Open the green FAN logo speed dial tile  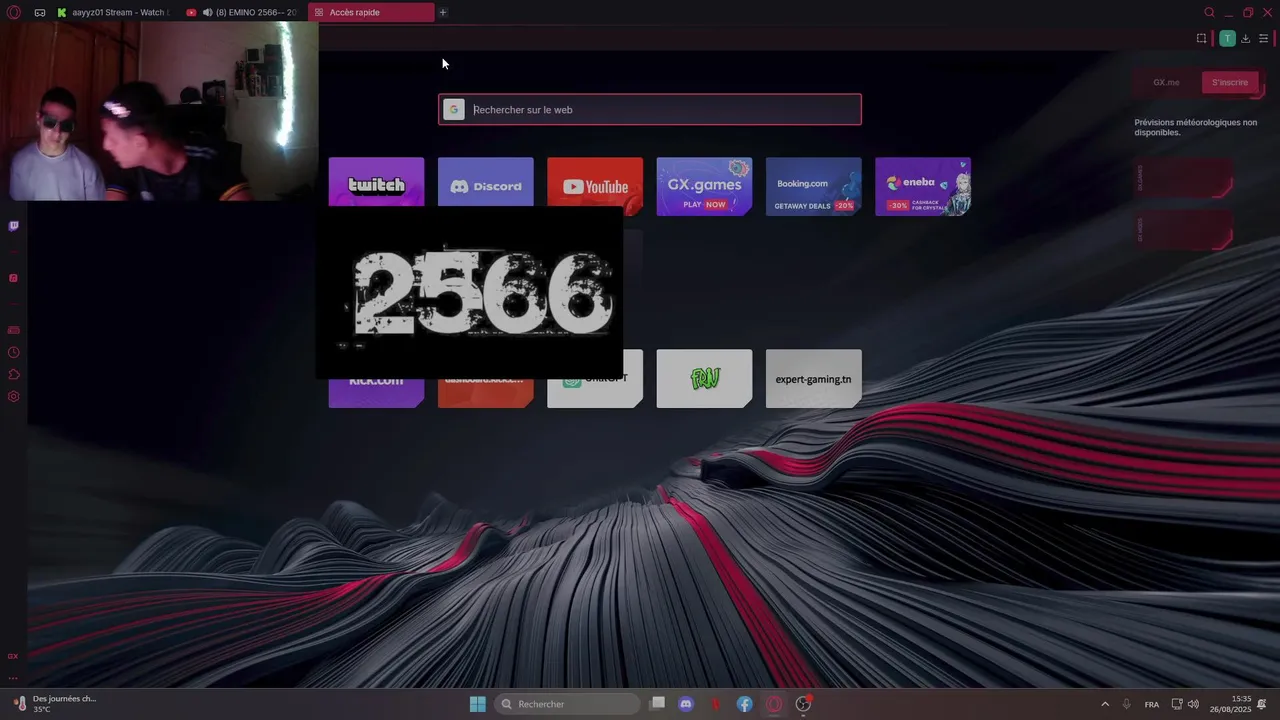704,378
